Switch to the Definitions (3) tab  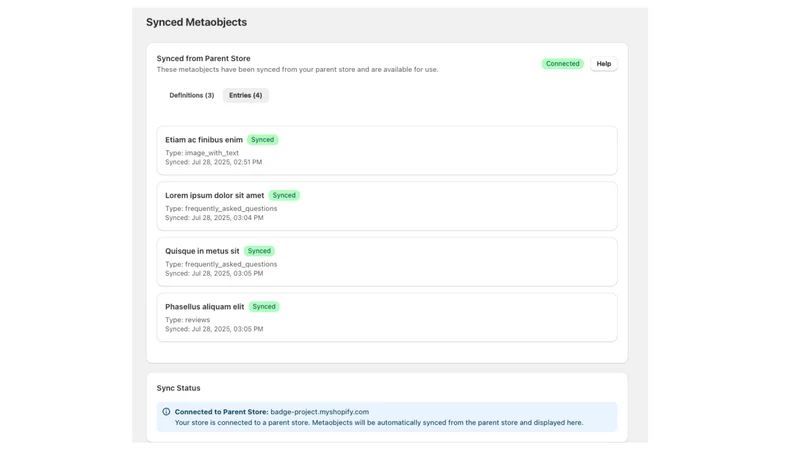191,95
